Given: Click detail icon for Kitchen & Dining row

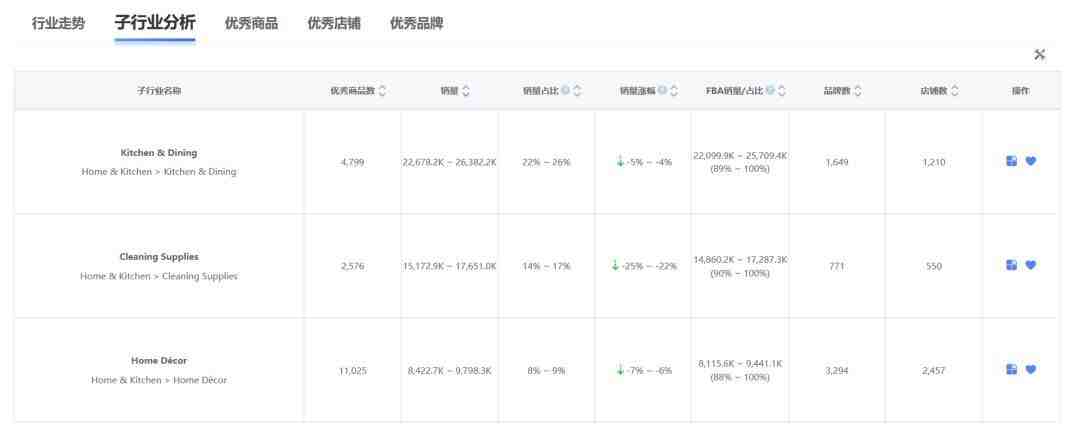Looking at the screenshot, I should 1011,161.
